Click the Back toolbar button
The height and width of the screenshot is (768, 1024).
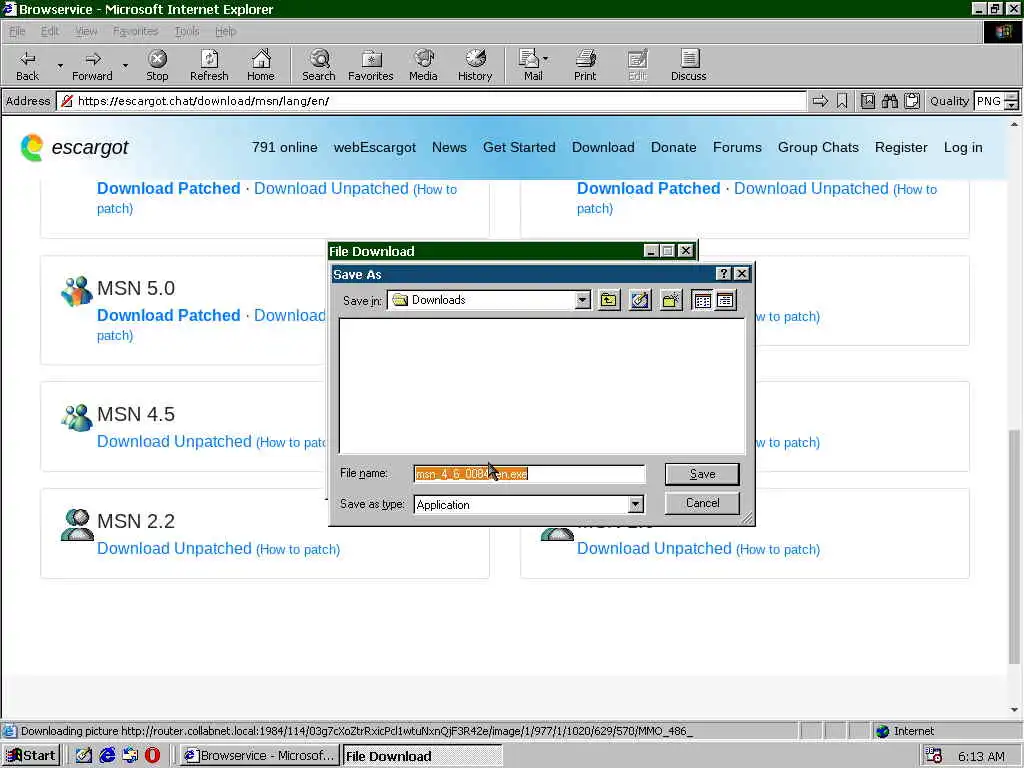(27, 65)
